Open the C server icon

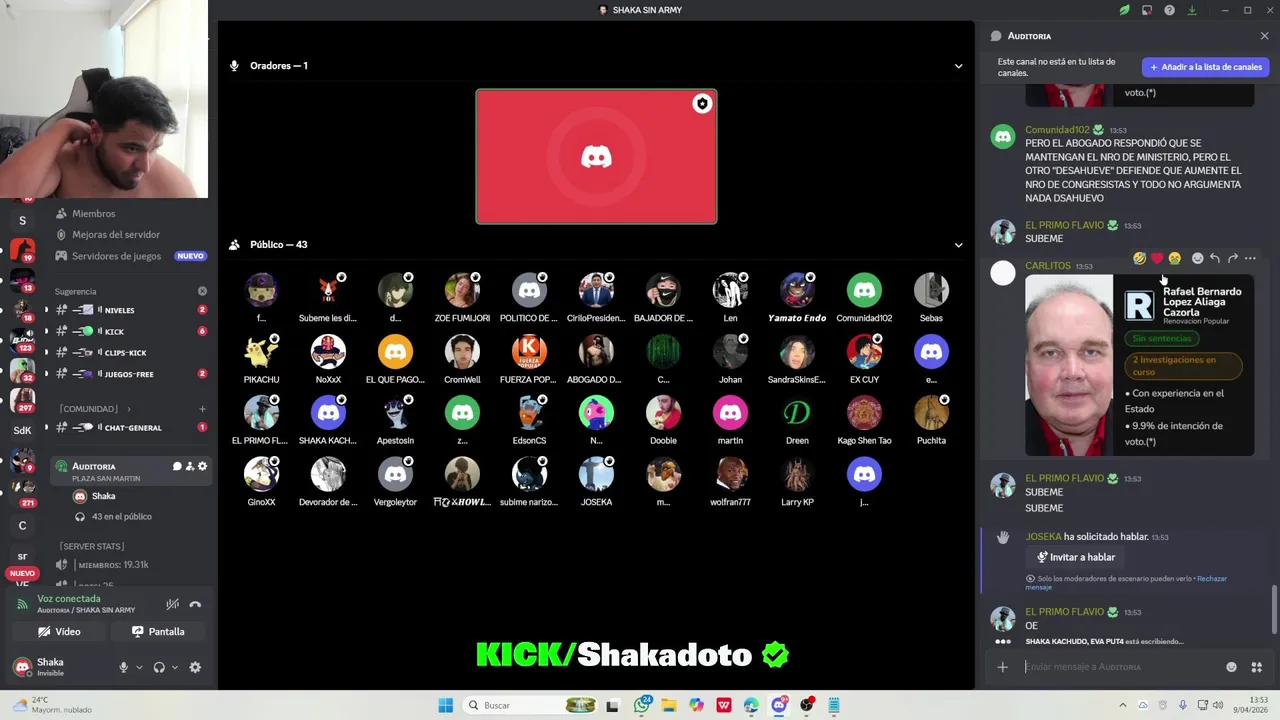22,526
